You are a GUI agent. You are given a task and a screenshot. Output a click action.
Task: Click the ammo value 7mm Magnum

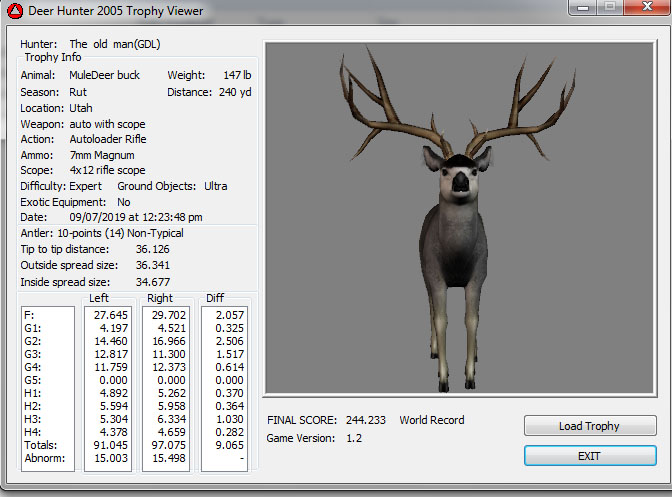101,155
